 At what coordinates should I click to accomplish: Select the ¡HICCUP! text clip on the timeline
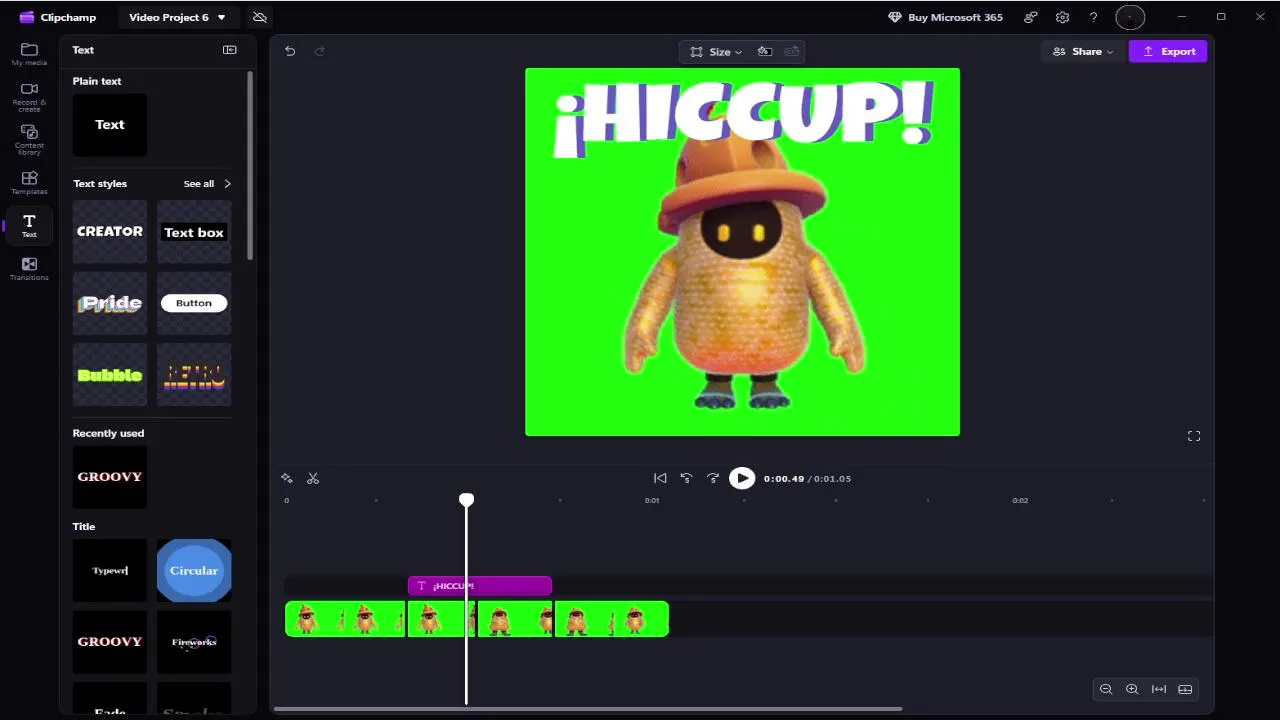480,586
